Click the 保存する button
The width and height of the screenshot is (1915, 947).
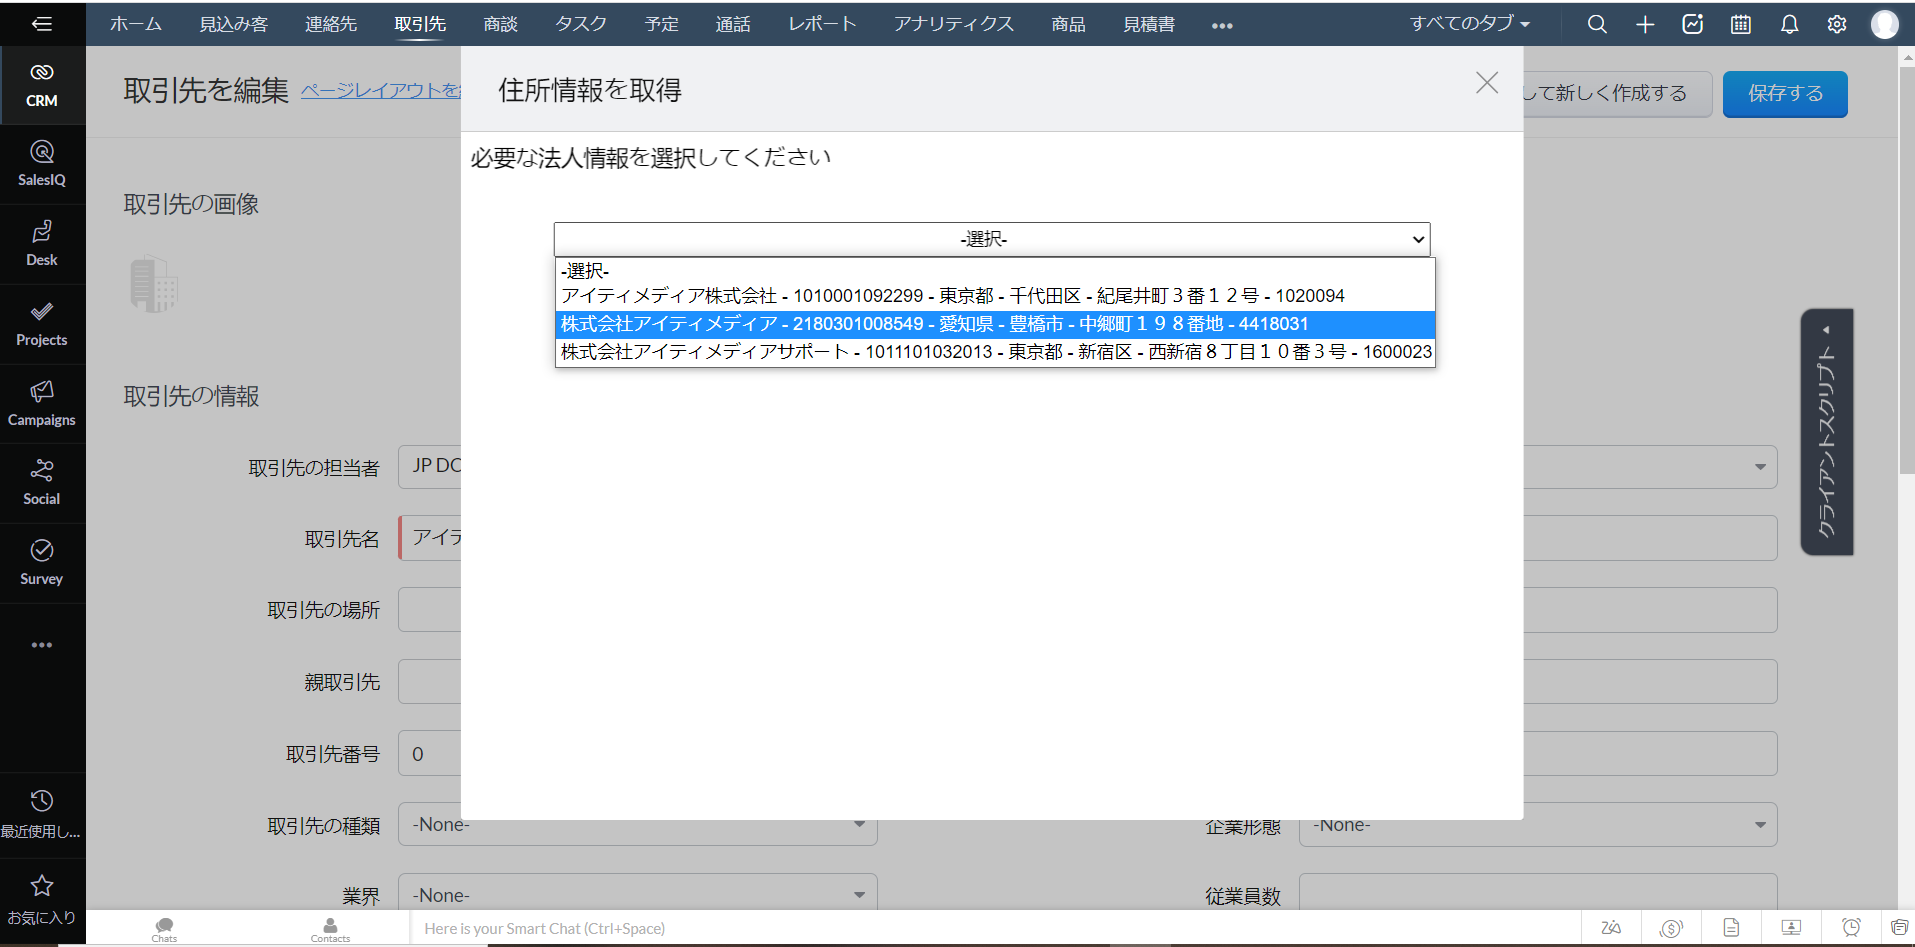(1785, 94)
